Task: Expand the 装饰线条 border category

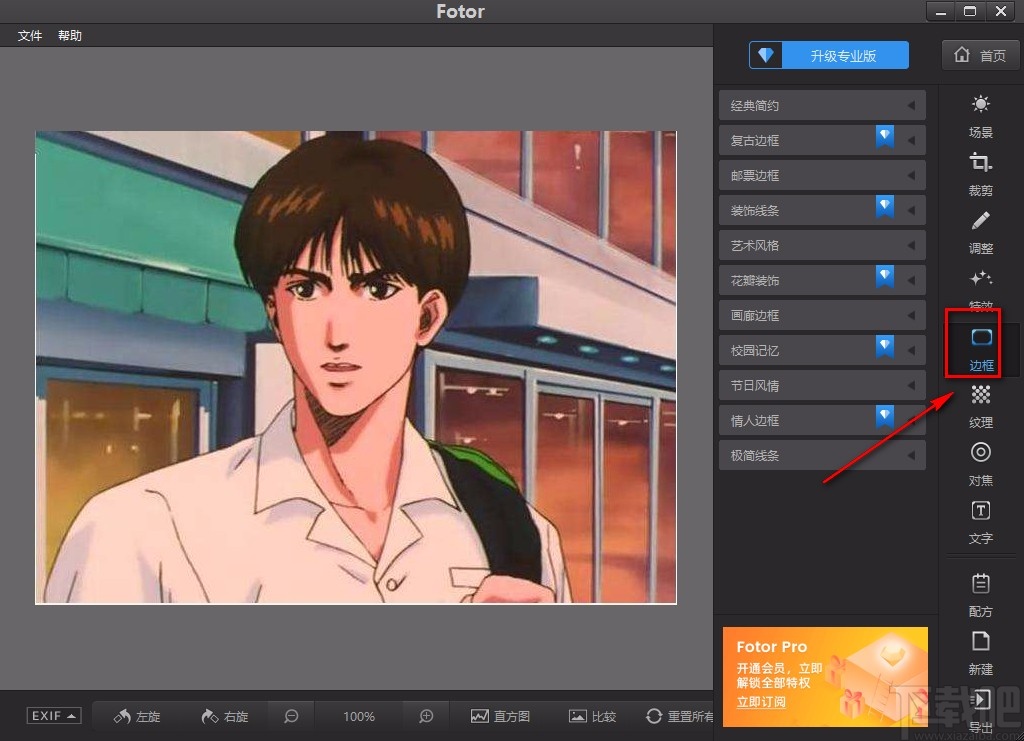Action: [822, 210]
